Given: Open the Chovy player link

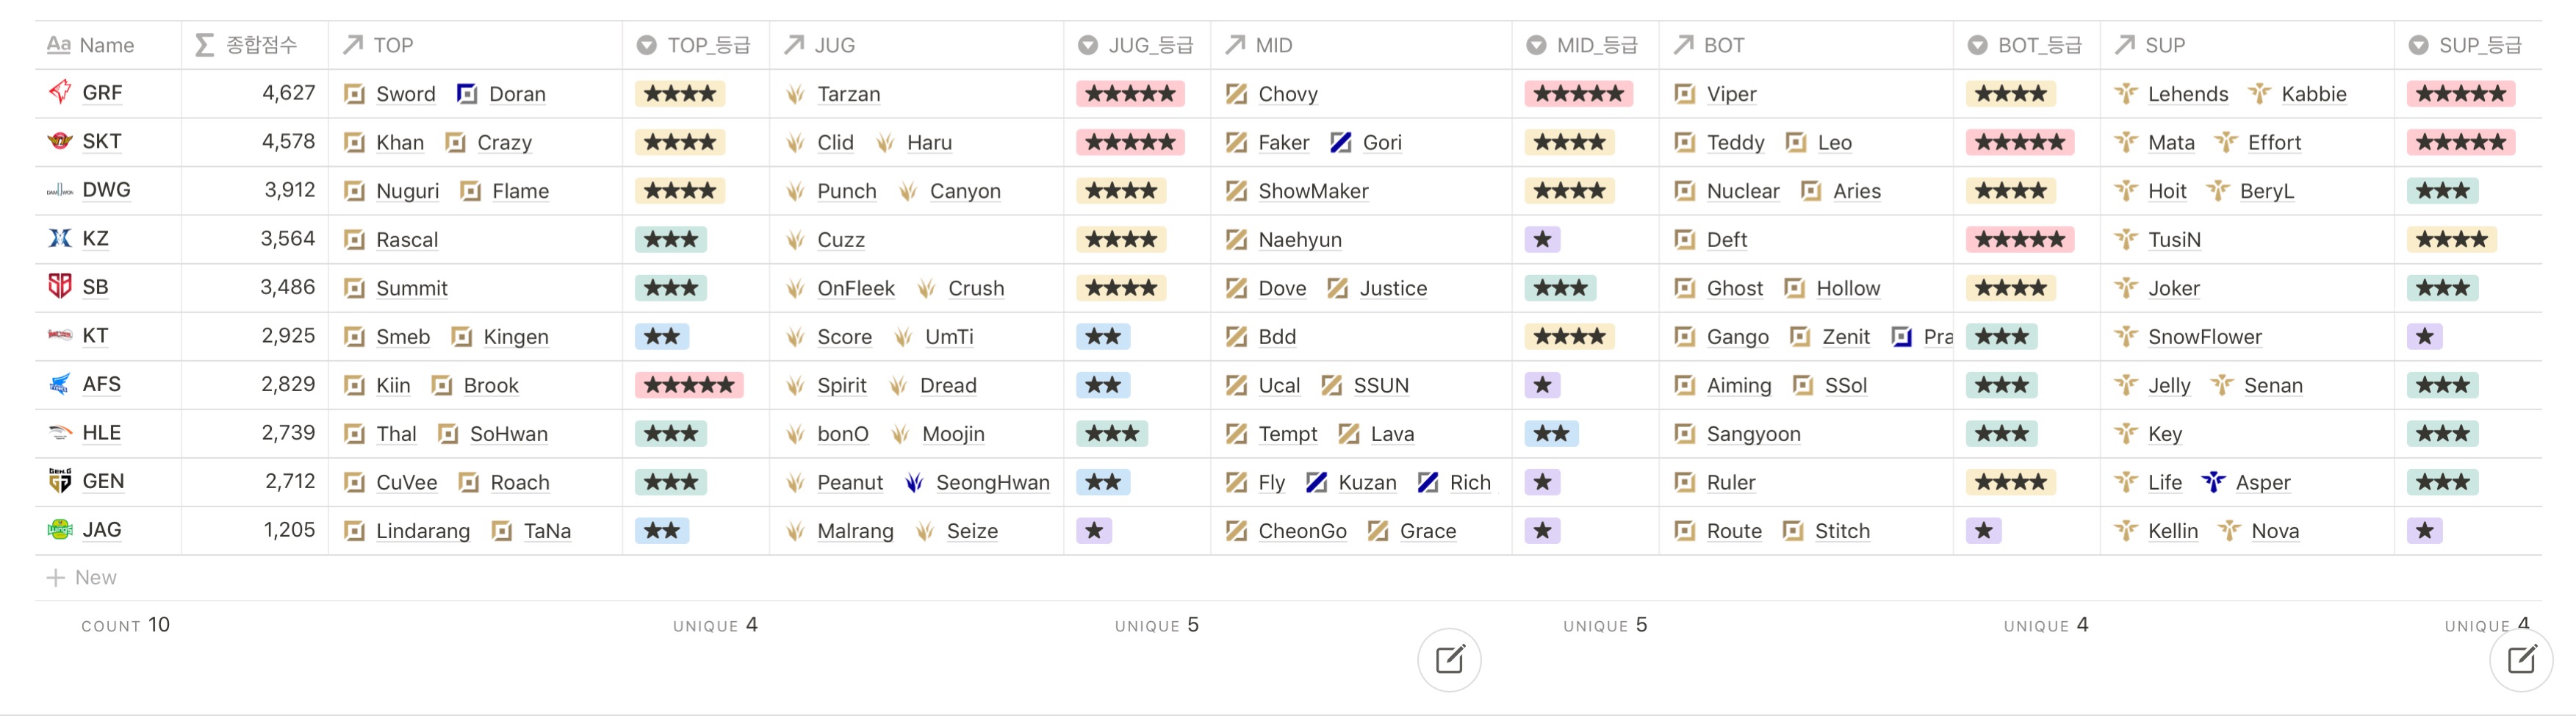Looking at the screenshot, I should point(1287,94).
